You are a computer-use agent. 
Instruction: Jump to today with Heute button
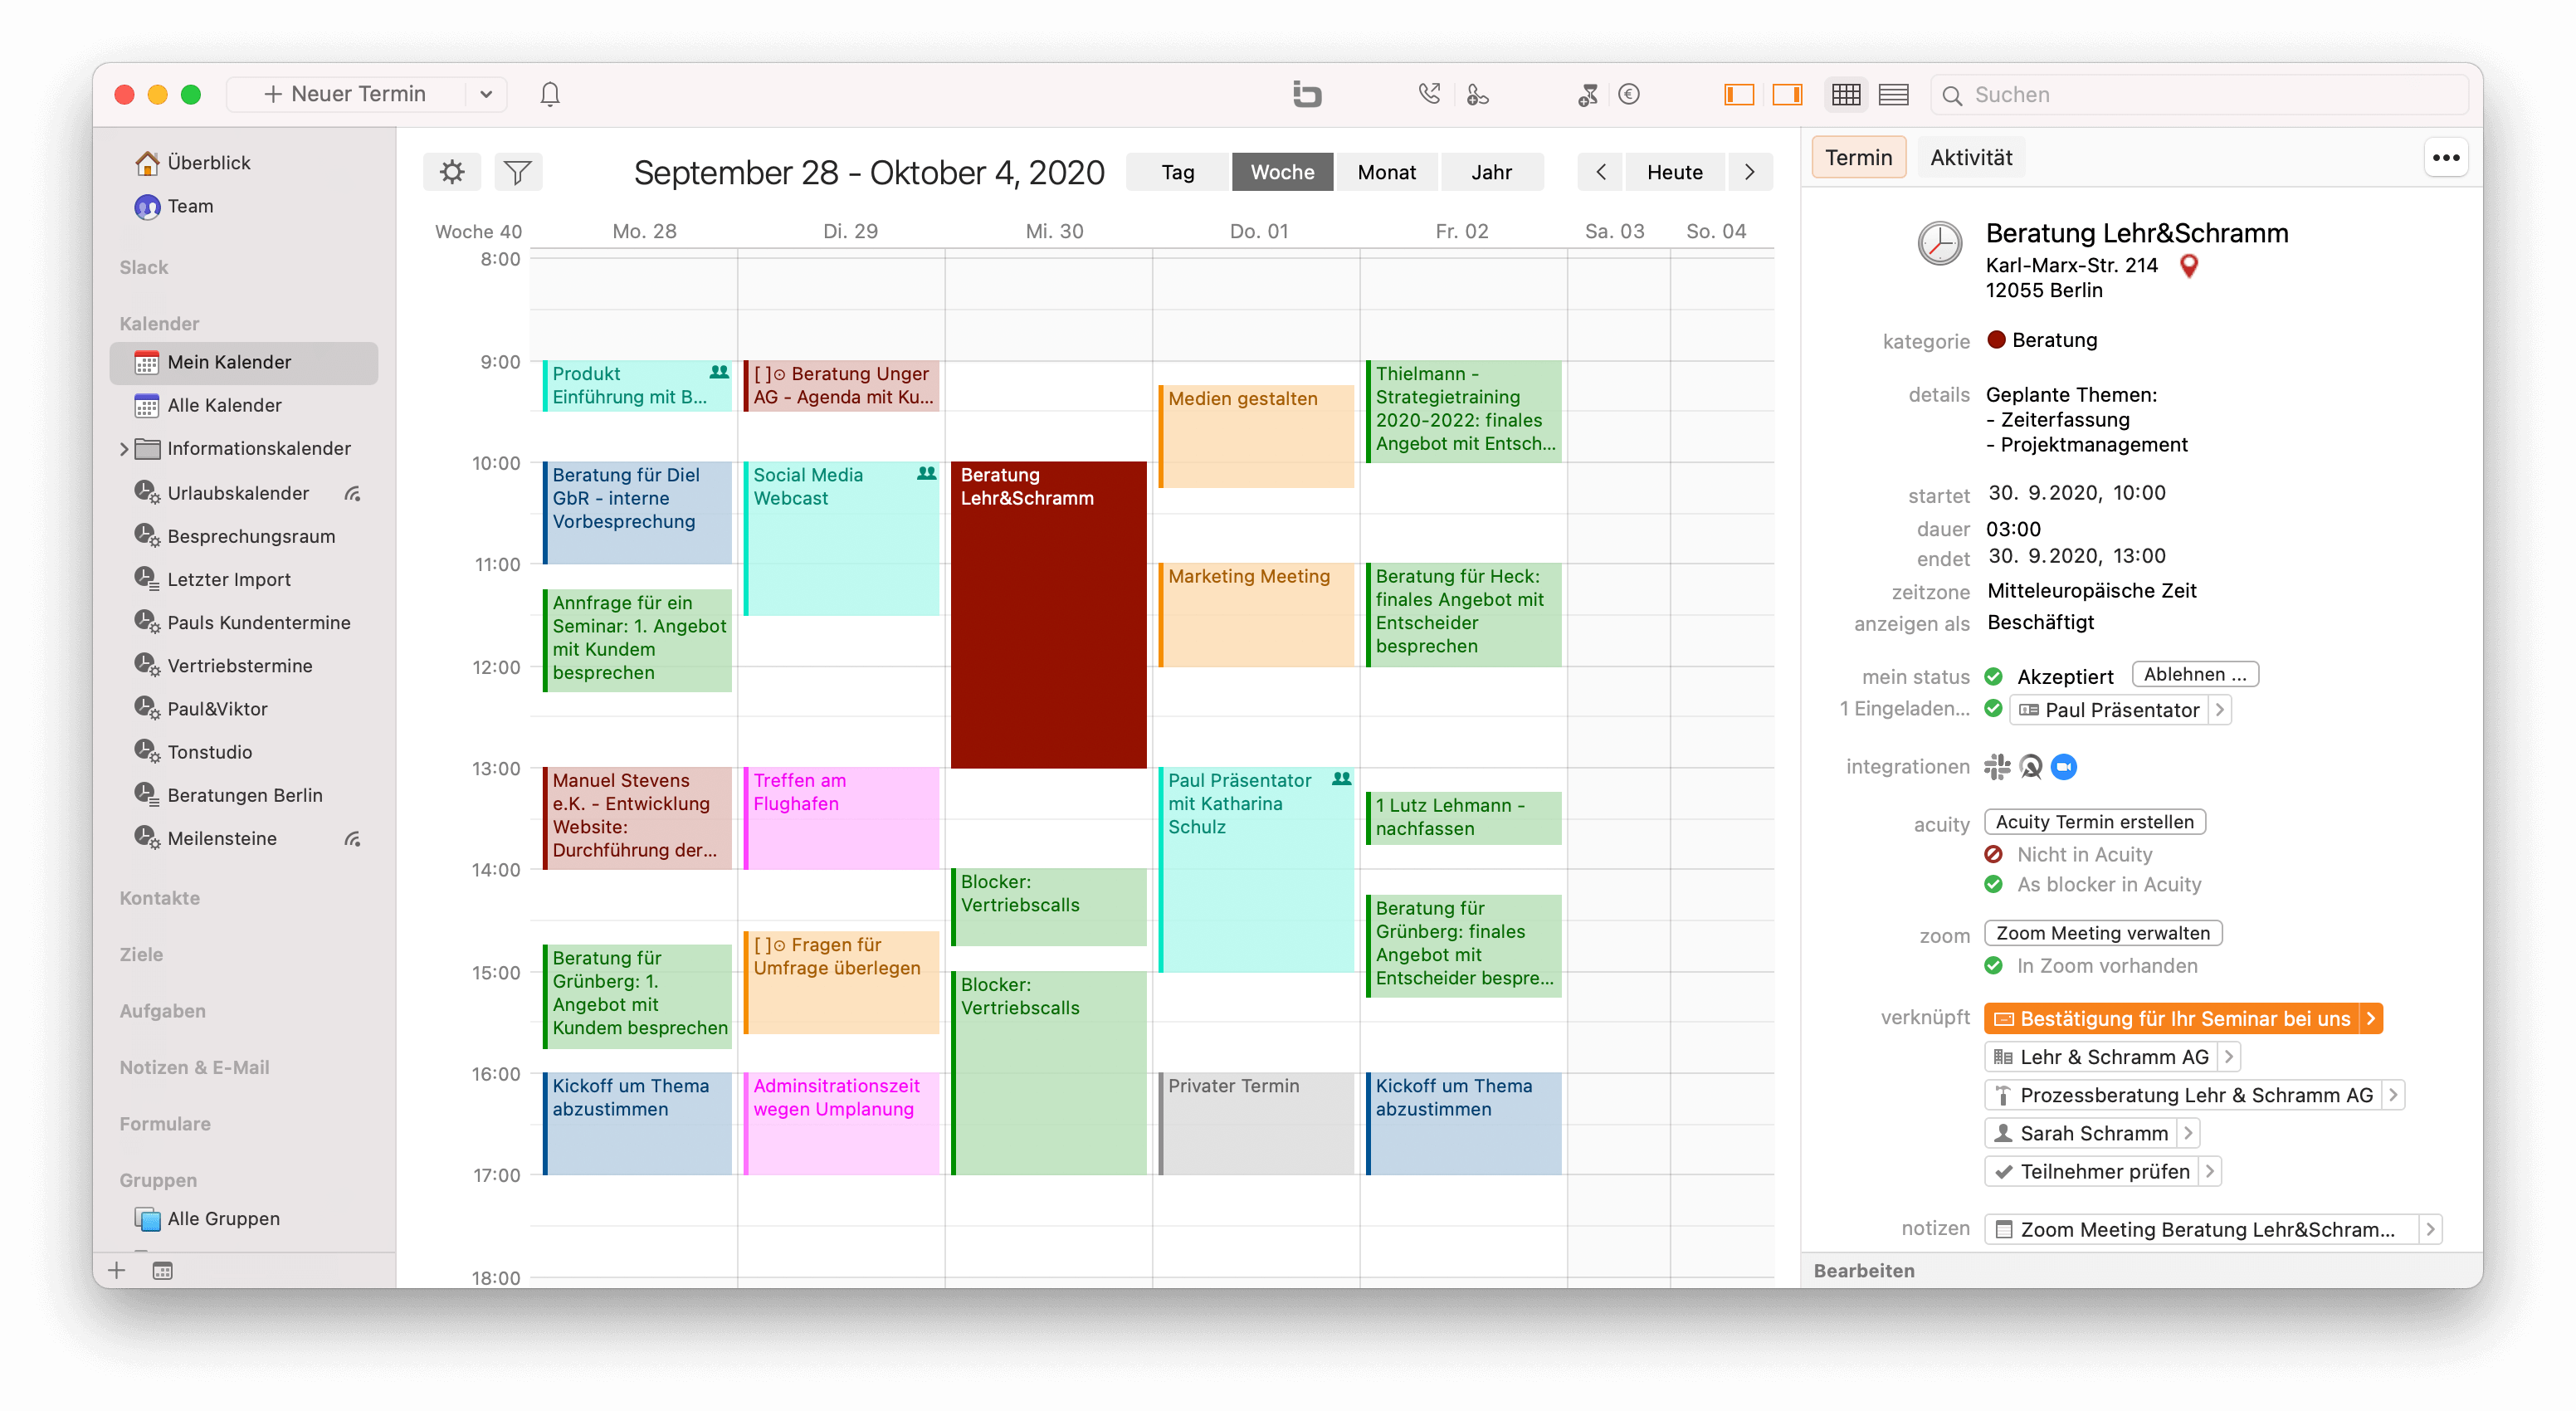click(1674, 172)
